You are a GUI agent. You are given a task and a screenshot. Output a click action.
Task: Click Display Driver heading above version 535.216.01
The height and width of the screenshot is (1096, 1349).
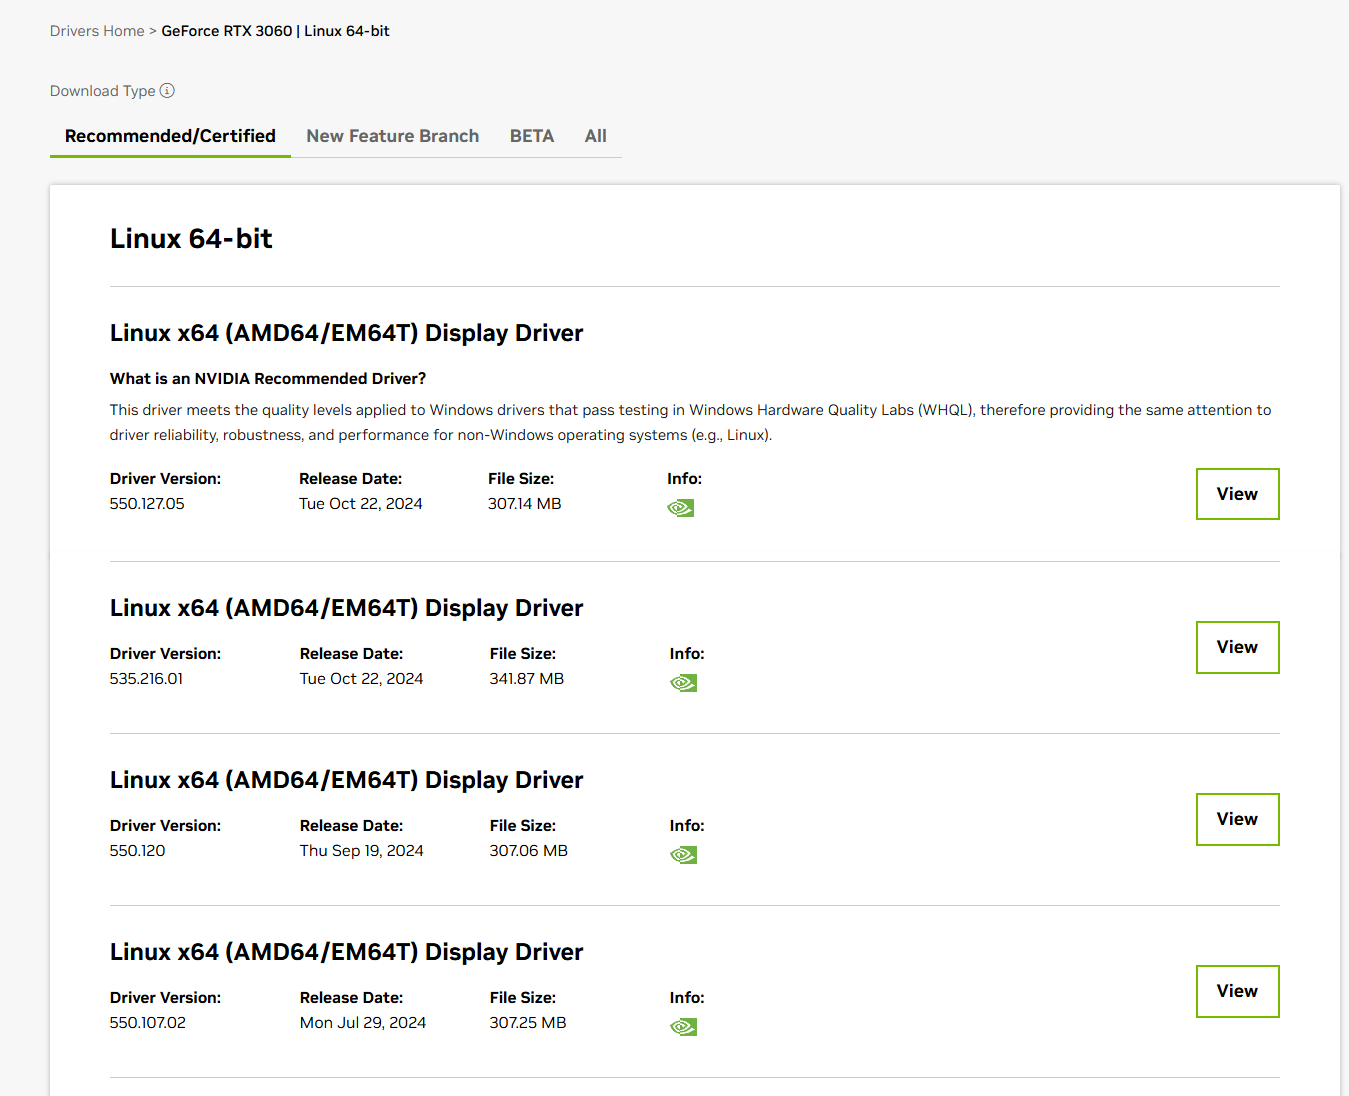(x=346, y=608)
